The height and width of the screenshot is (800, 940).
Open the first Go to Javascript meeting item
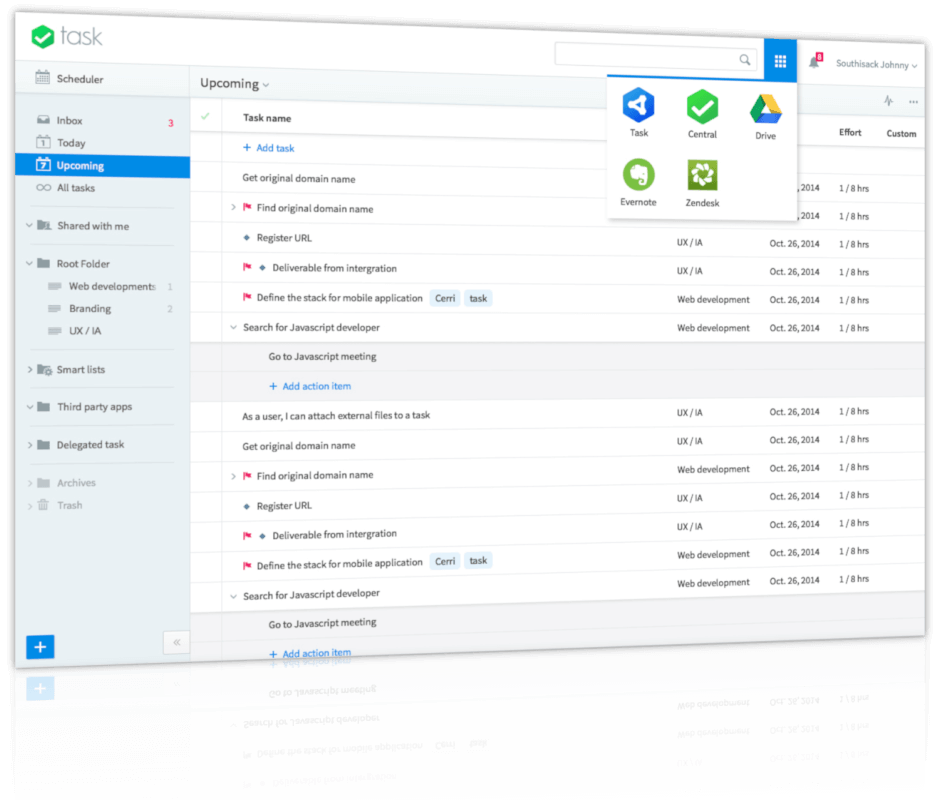click(x=323, y=356)
